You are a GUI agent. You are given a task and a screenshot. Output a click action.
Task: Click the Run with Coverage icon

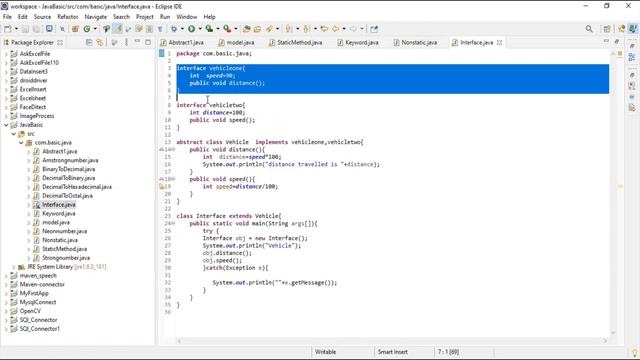pyautogui.click(x=209, y=29)
